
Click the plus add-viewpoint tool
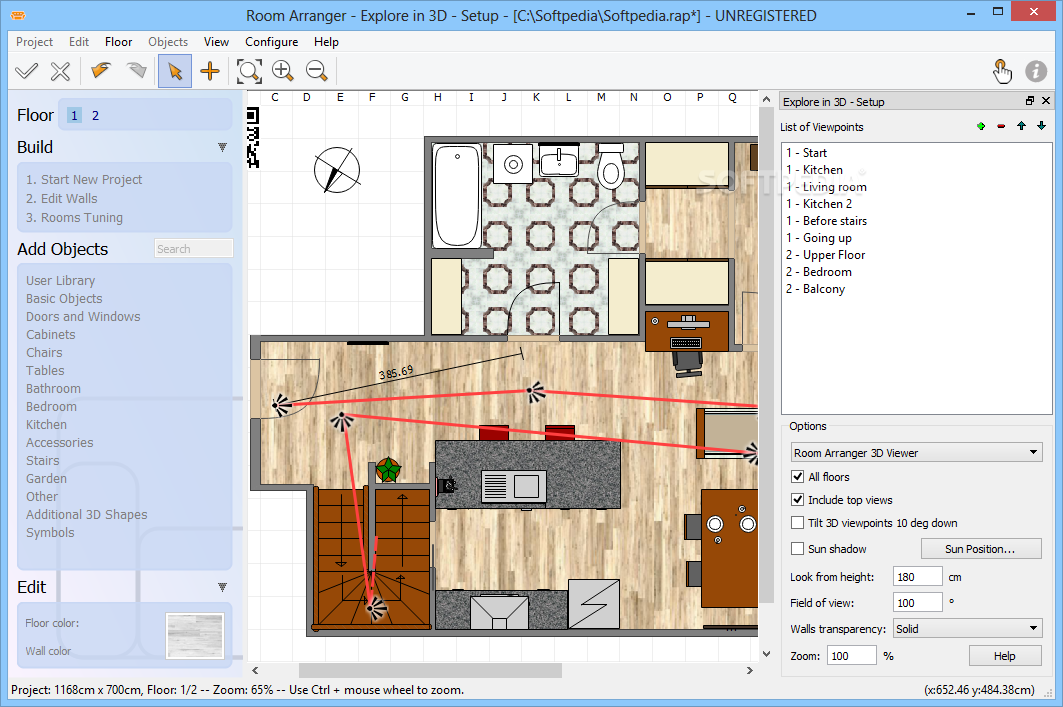coord(210,71)
